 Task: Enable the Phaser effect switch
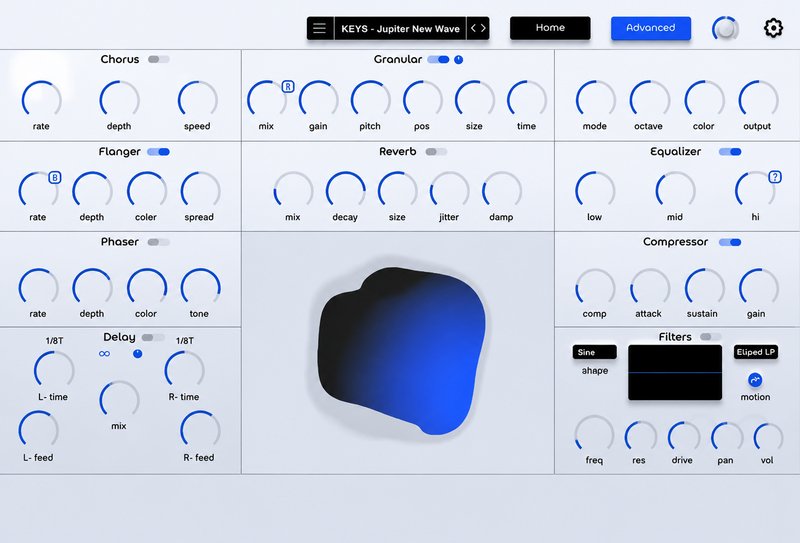(x=159, y=242)
